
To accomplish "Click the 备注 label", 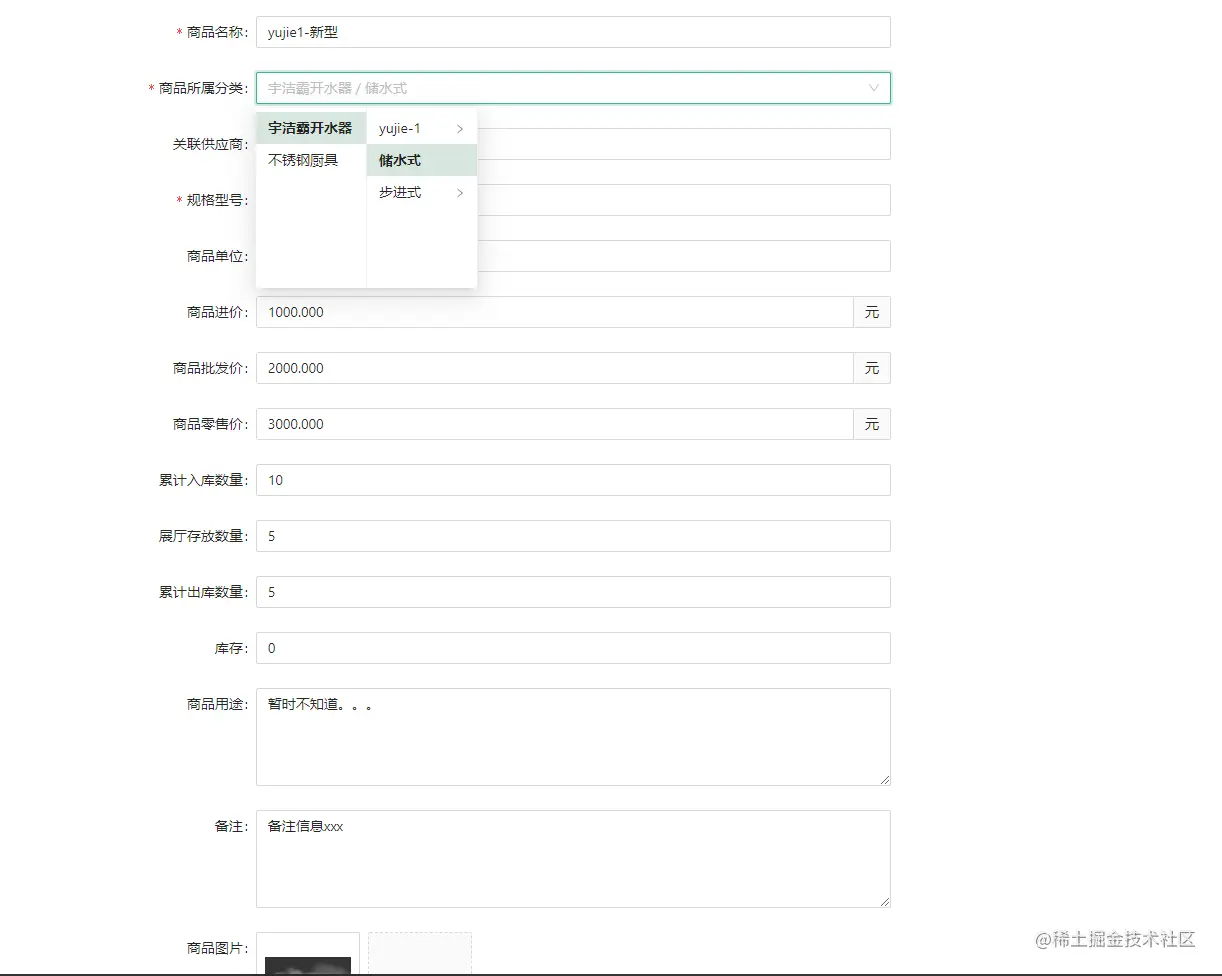I will 231,826.
